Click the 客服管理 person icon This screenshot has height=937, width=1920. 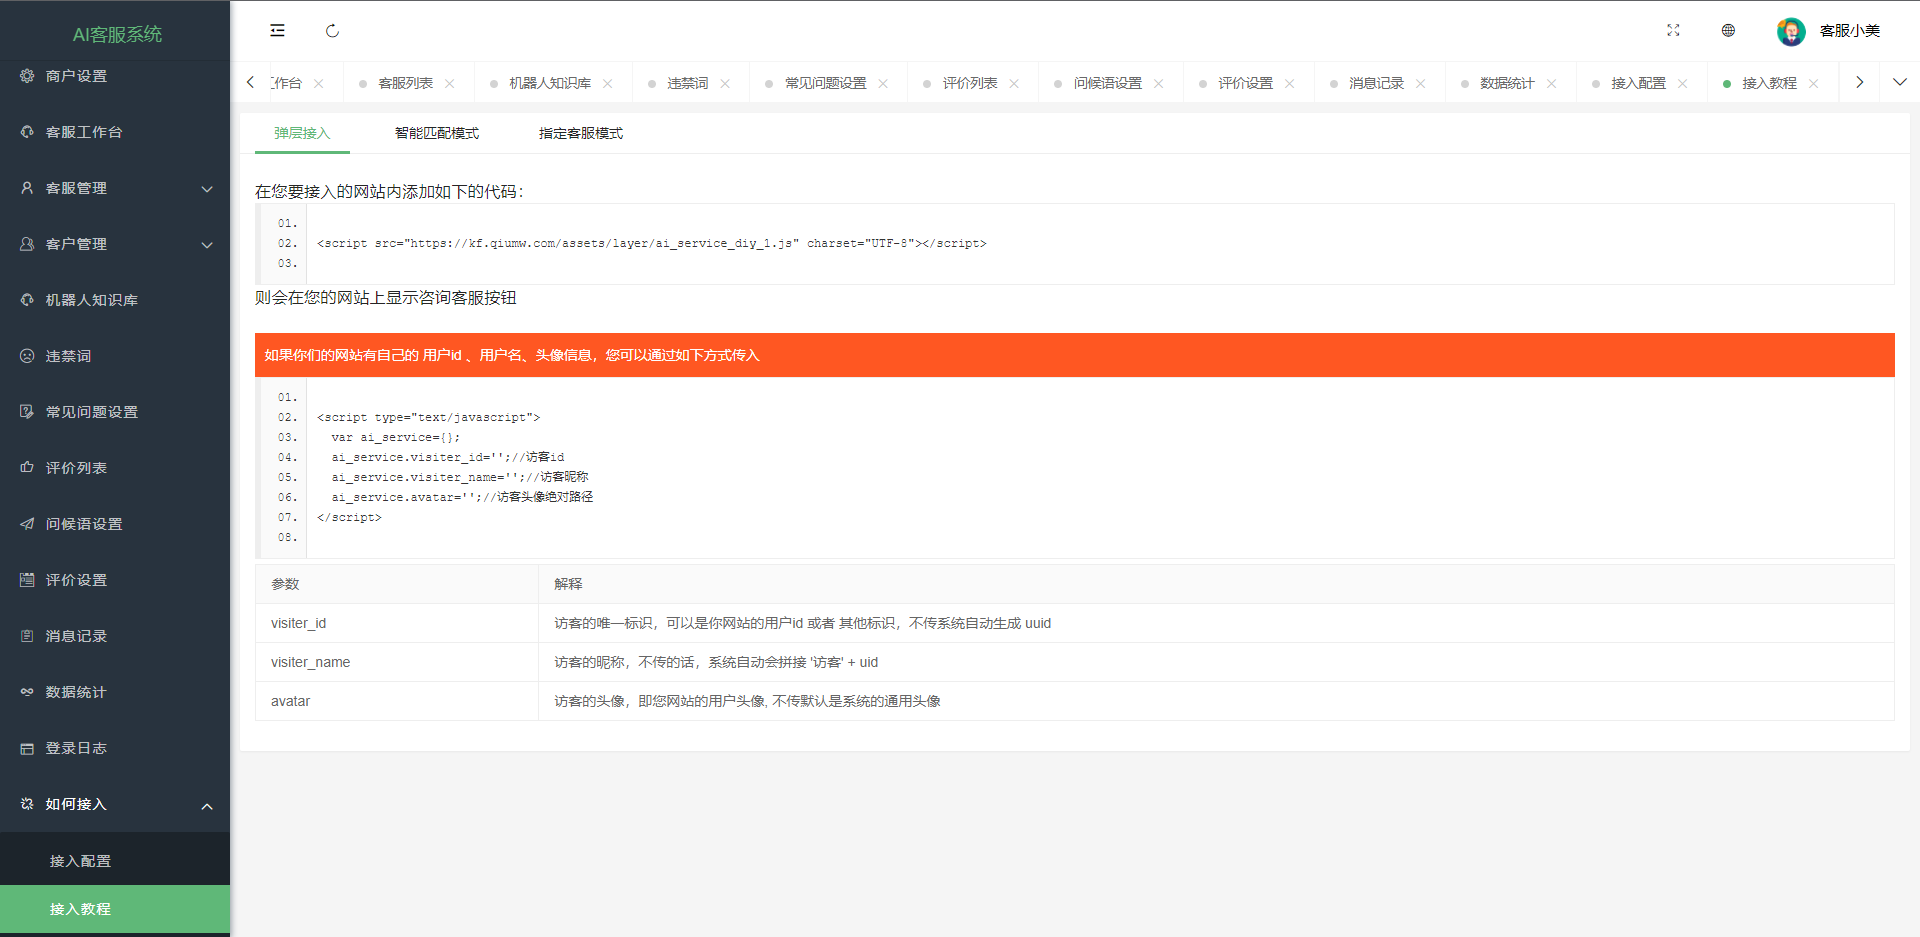(27, 188)
